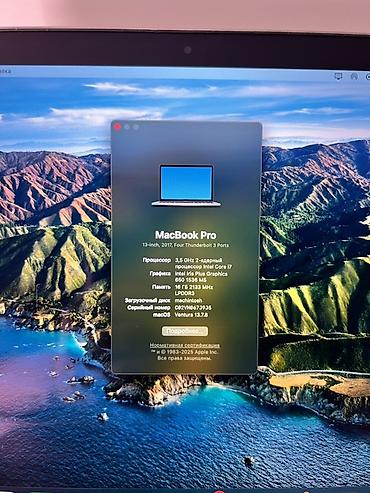The width and height of the screenshot is (370, 493).
Task: Click the Серийный номер label
Action: [149, 308]
